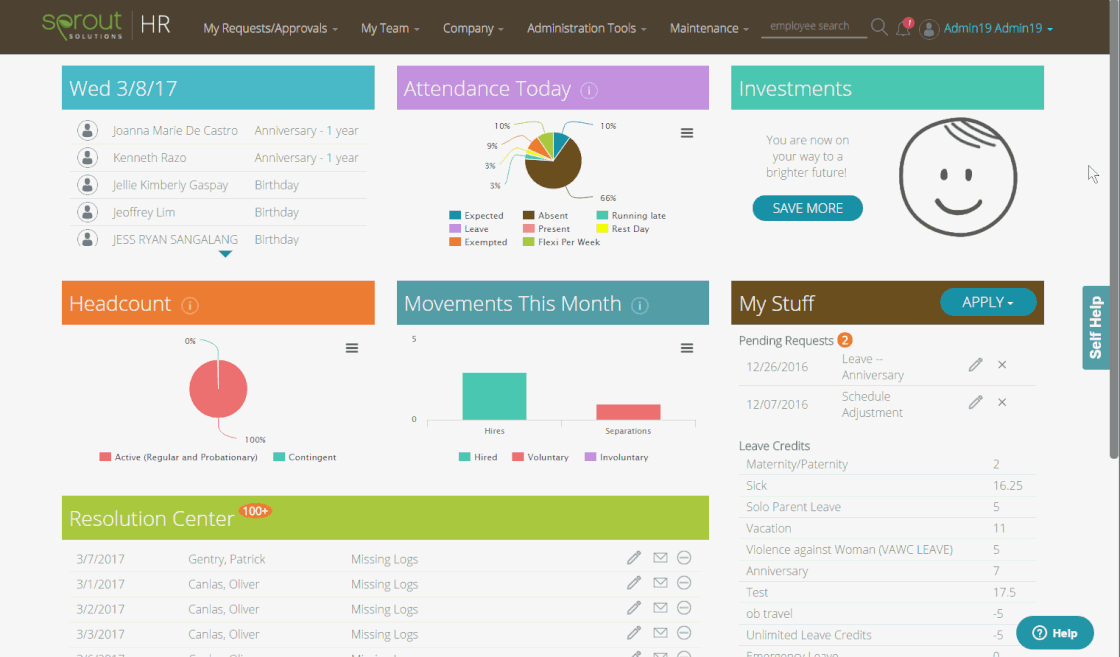This screenshot has height=657, width=1120.
Task: Click the Resolution Center 100+ badge
Action: [254, 510]
